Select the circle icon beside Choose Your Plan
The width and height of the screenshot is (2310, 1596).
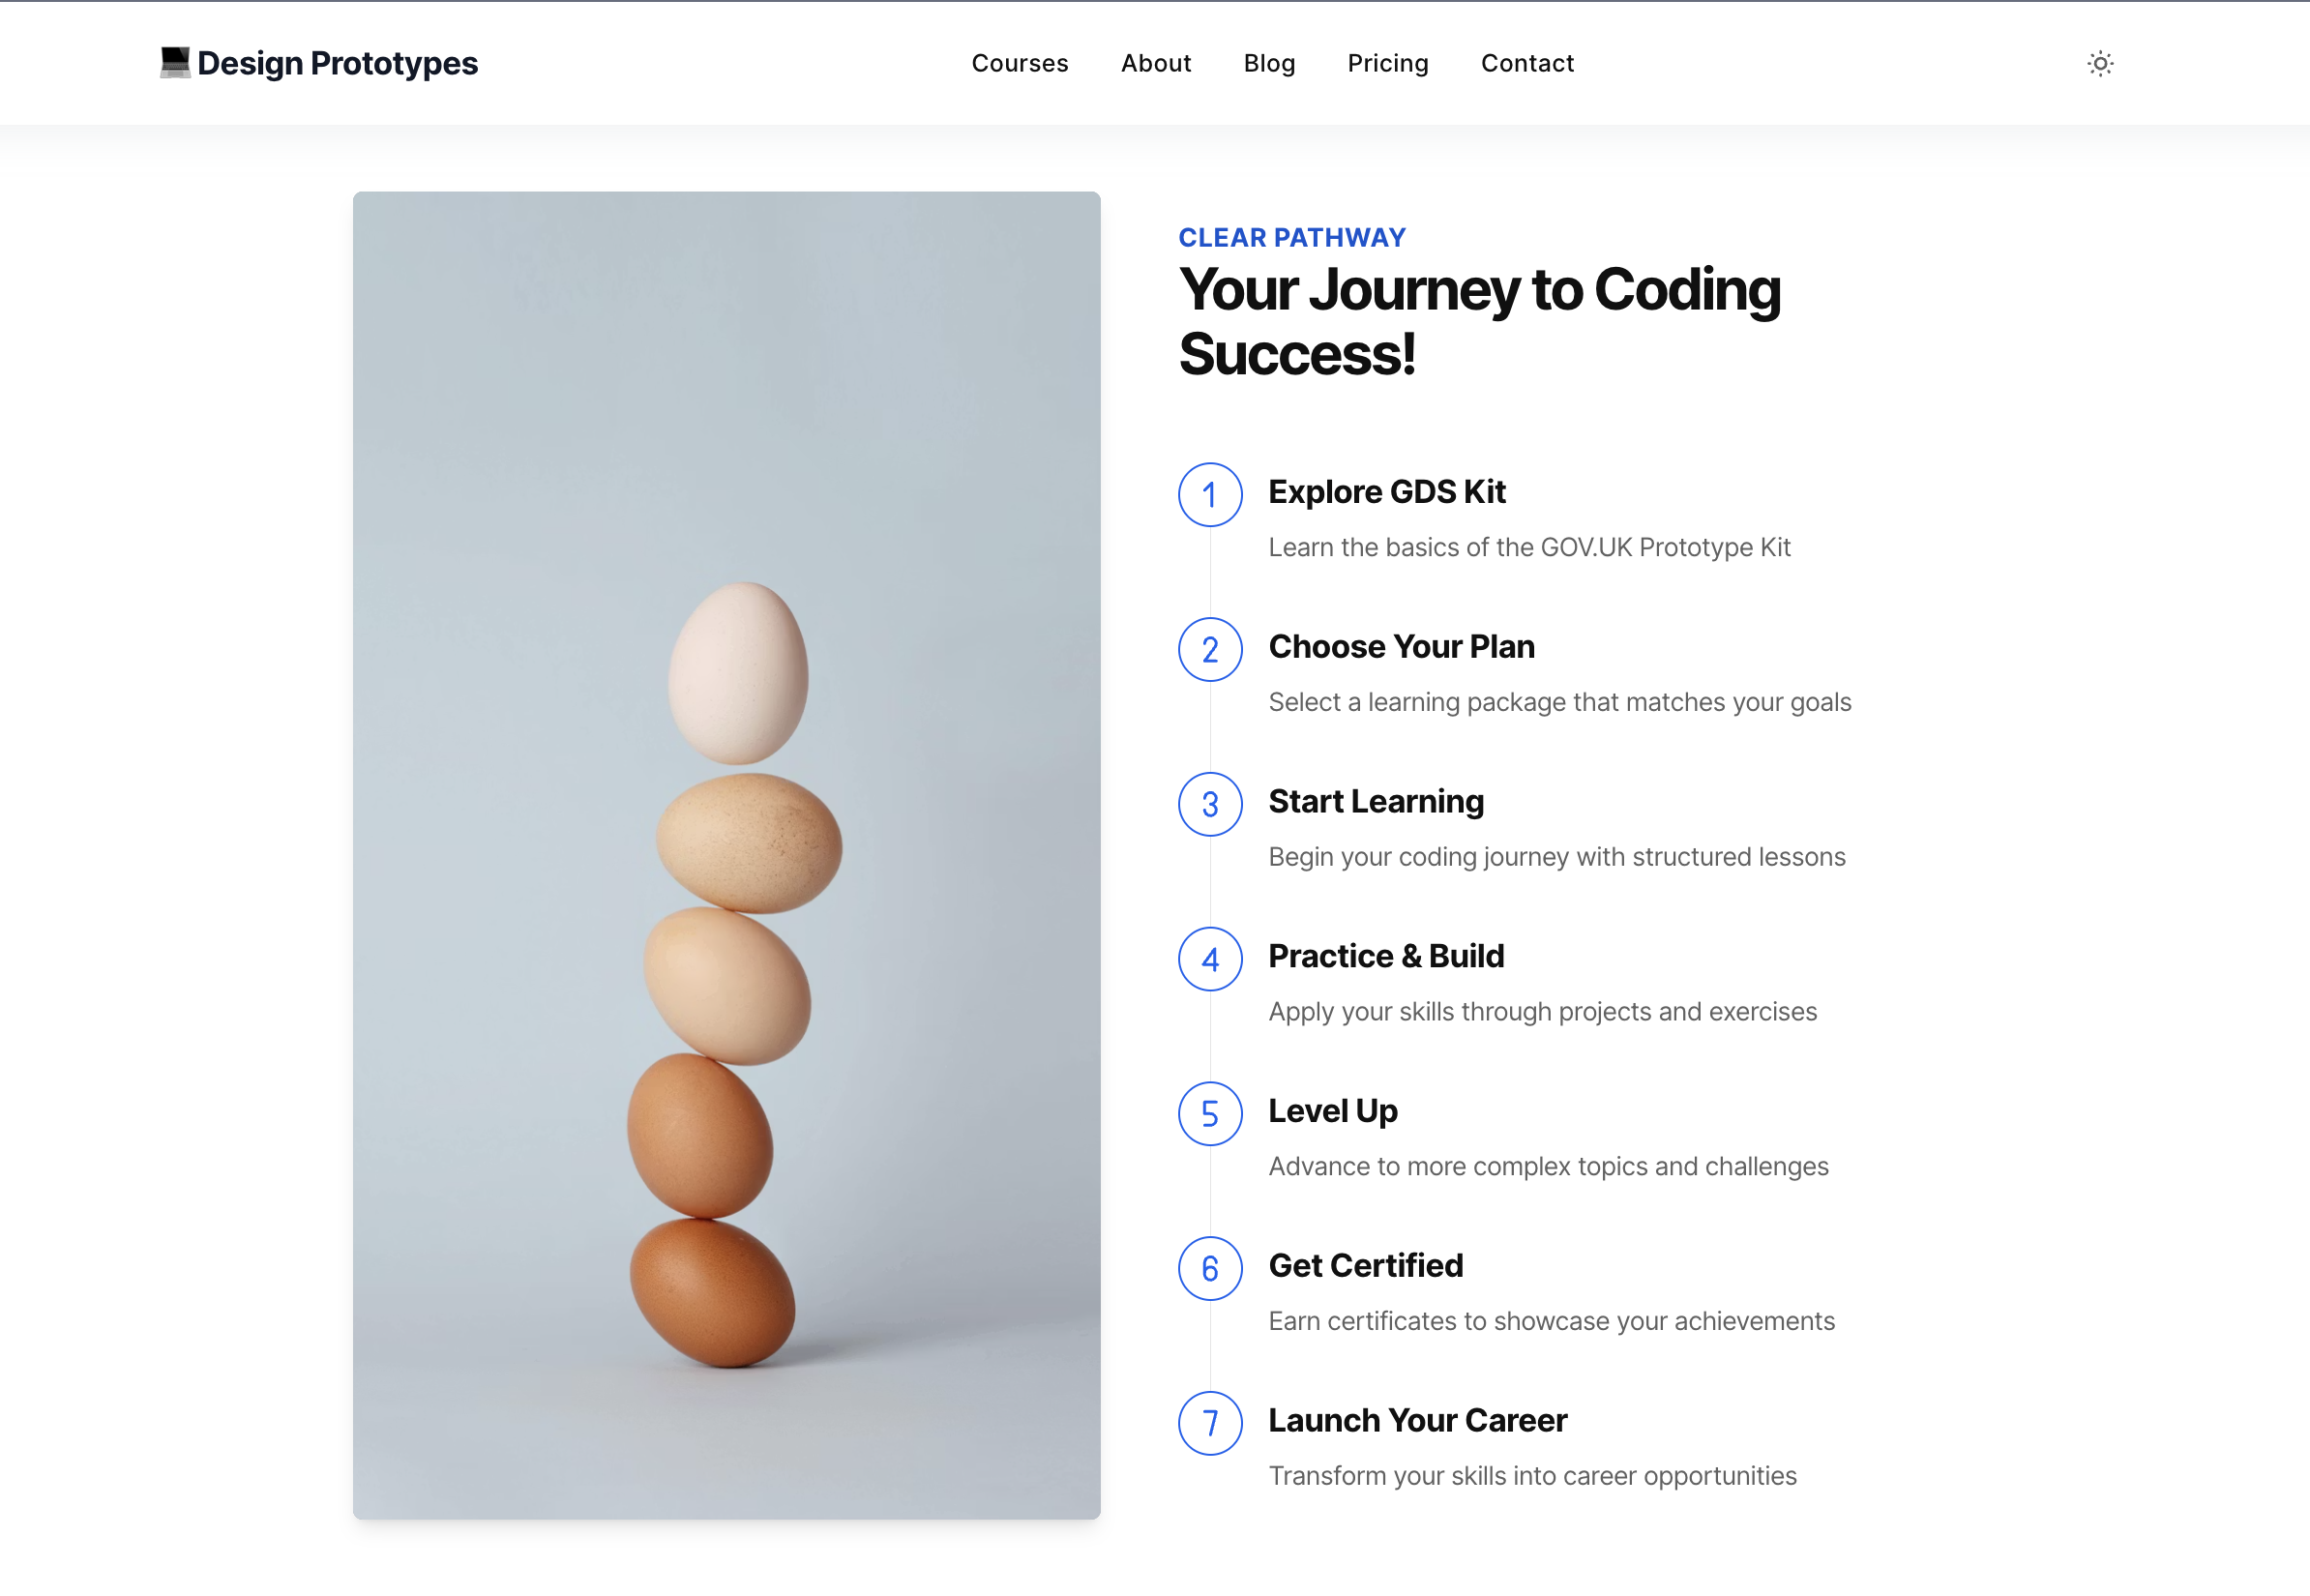point(1209,650)
